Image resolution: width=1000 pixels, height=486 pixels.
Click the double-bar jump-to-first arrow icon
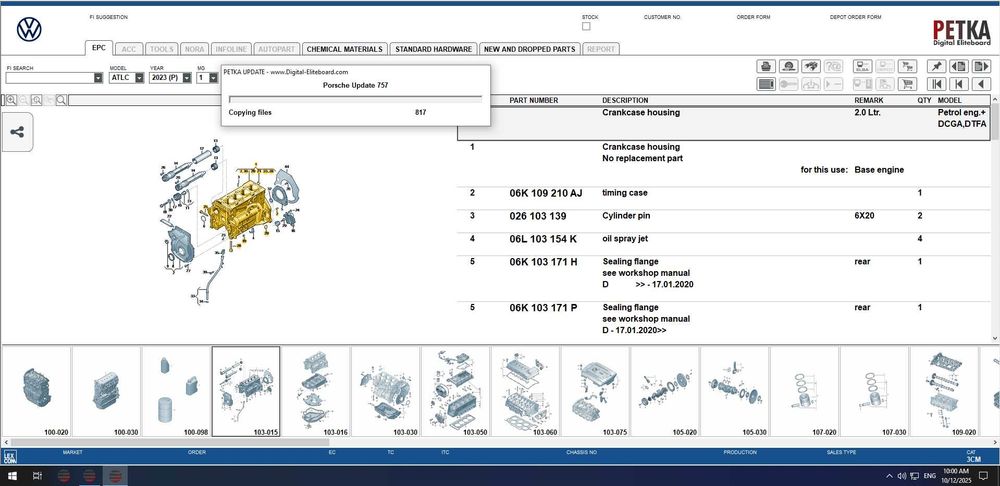point(937,84)
